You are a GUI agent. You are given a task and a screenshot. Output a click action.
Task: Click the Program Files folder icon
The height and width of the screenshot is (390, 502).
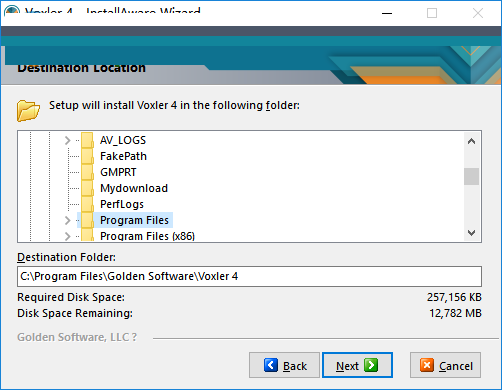point(87,220)
